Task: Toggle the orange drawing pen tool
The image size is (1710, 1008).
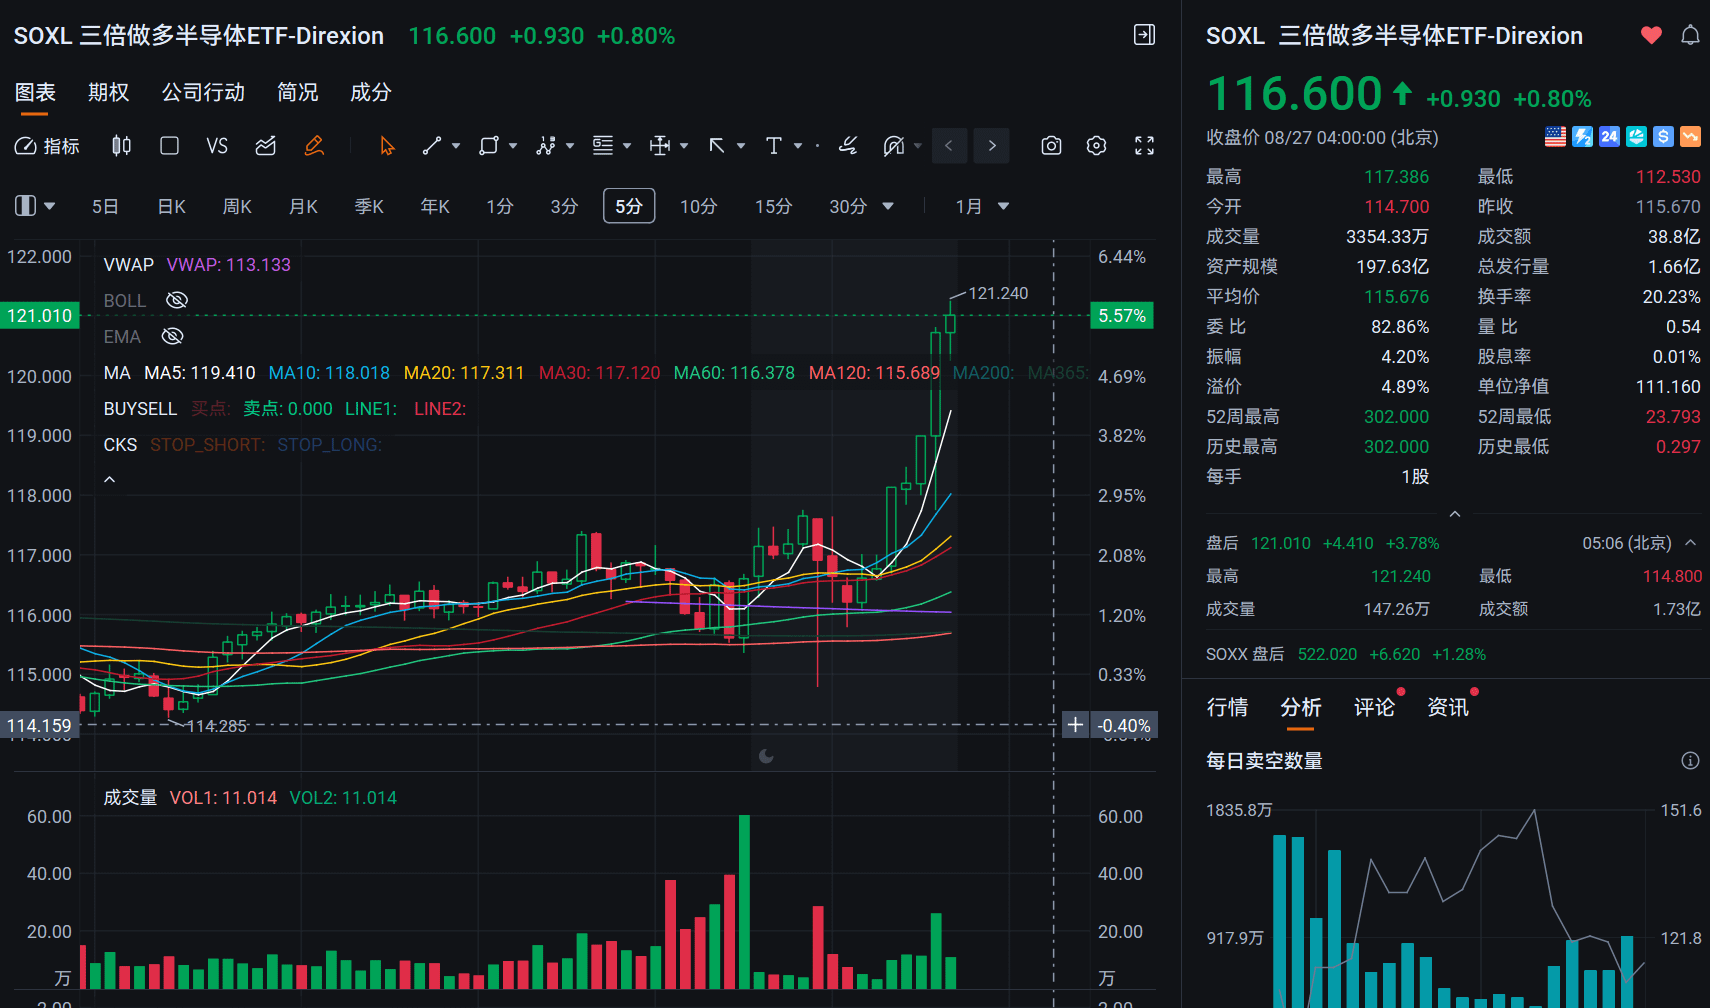Action: coord(314,146)
